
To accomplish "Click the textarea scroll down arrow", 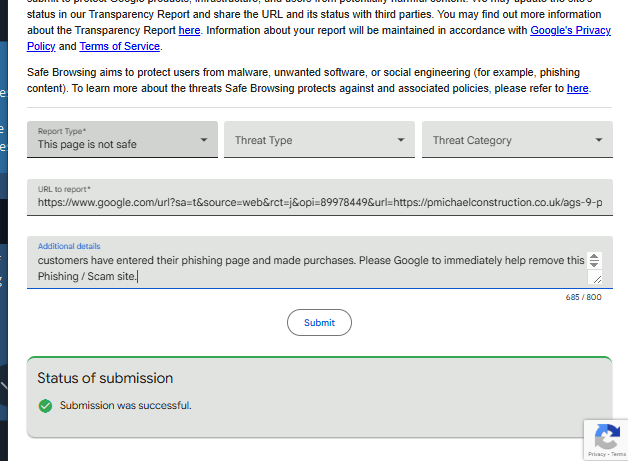I will pos(594,265).
